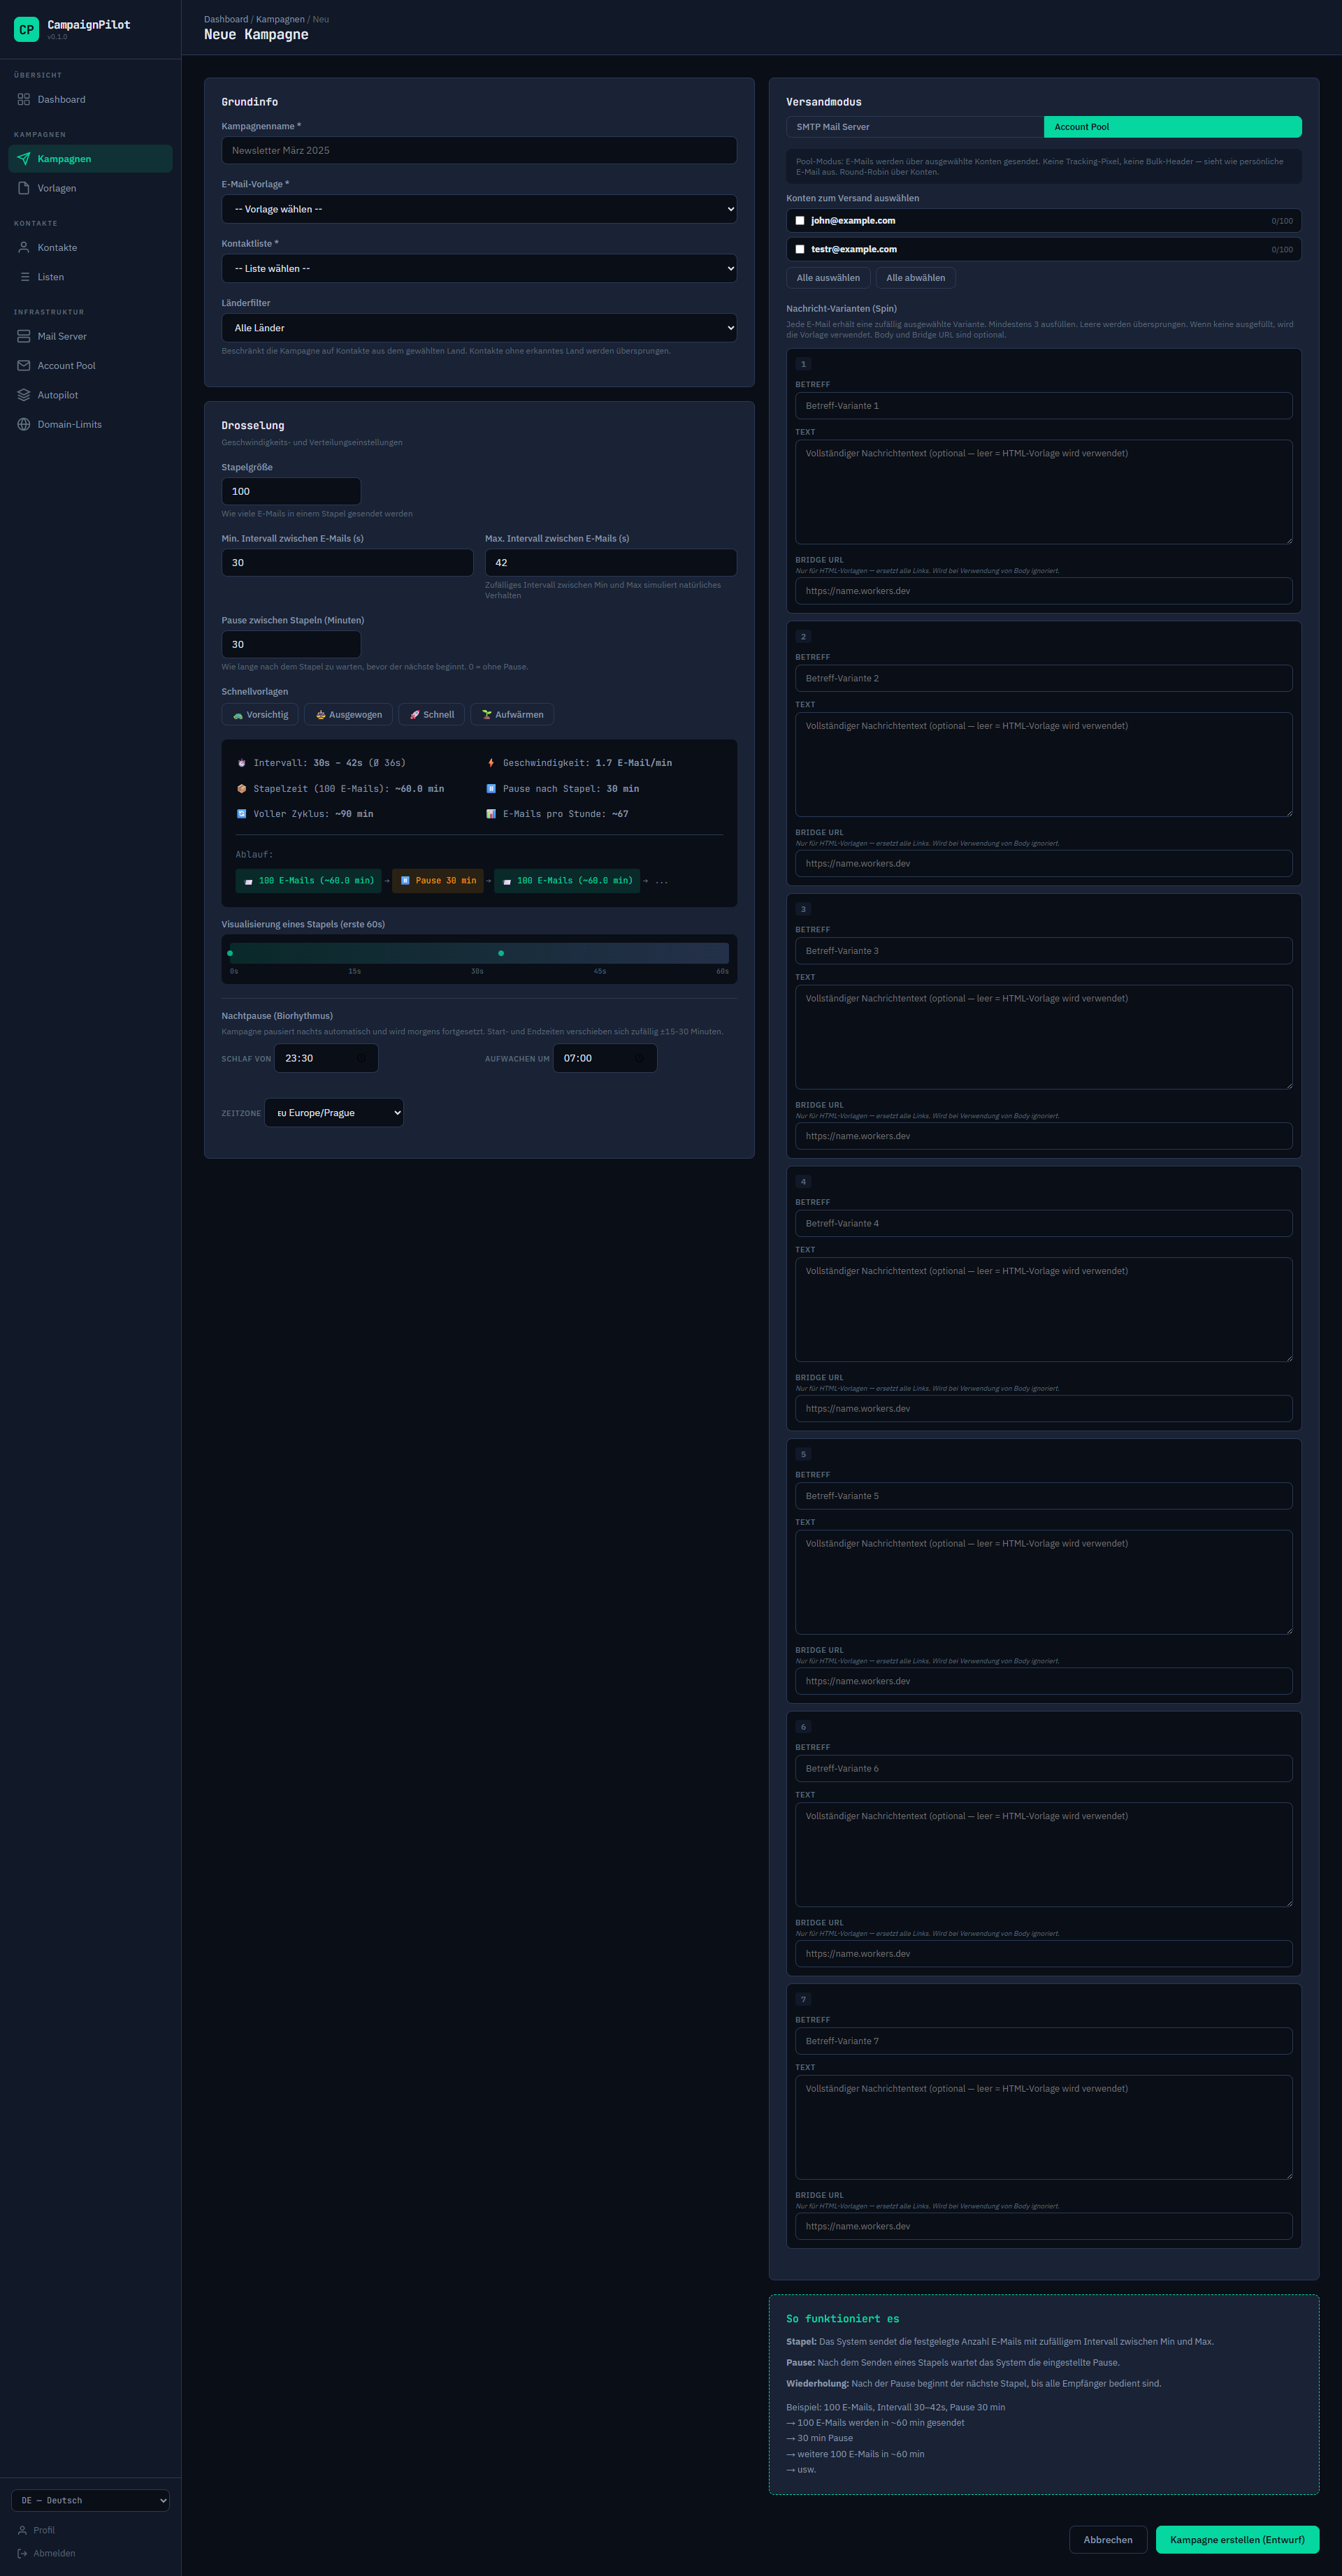The image size is (1342, 2576).
Task: Focus the Pause zwischen Stapeln input
Action: coord(291,644)
